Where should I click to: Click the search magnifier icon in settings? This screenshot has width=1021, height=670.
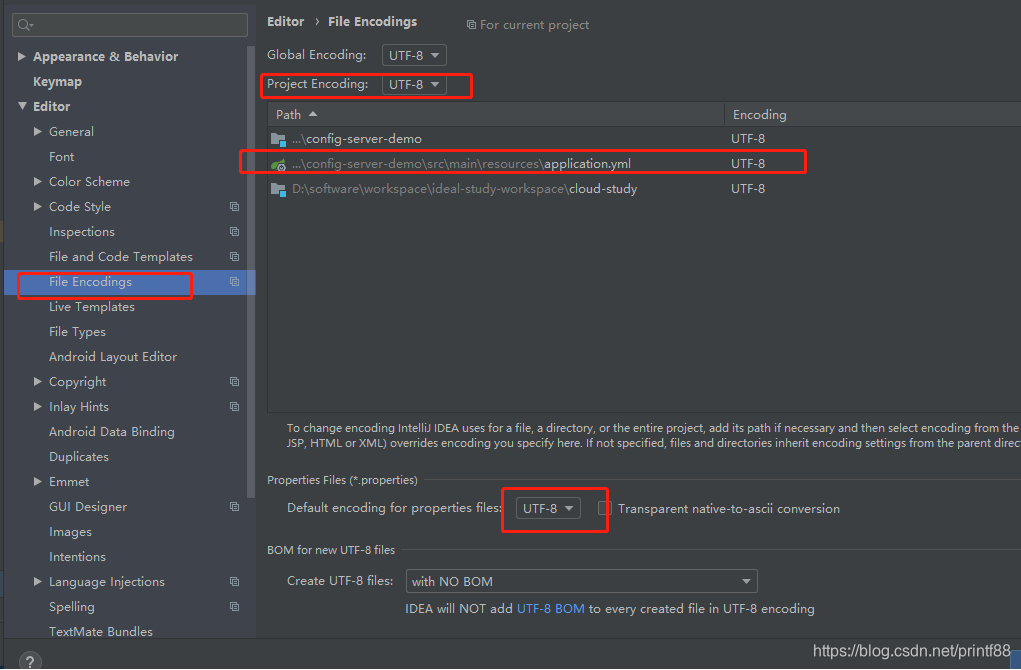[25, 25]
